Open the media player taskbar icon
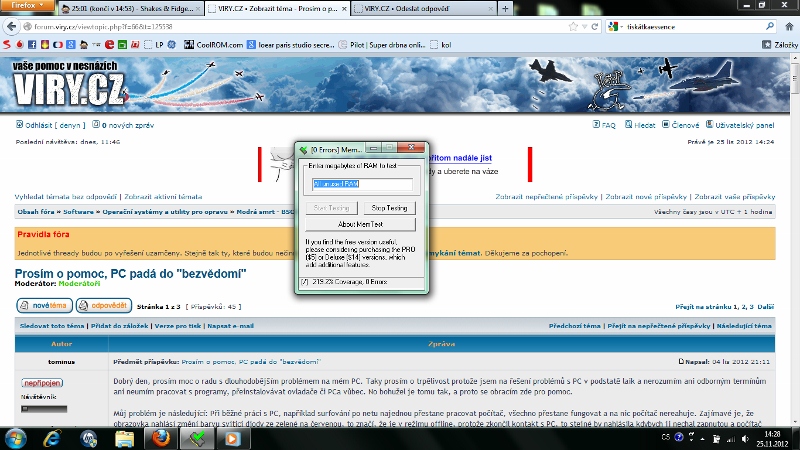The height and width of the screenshot is (450, 800). click(232, 439)
